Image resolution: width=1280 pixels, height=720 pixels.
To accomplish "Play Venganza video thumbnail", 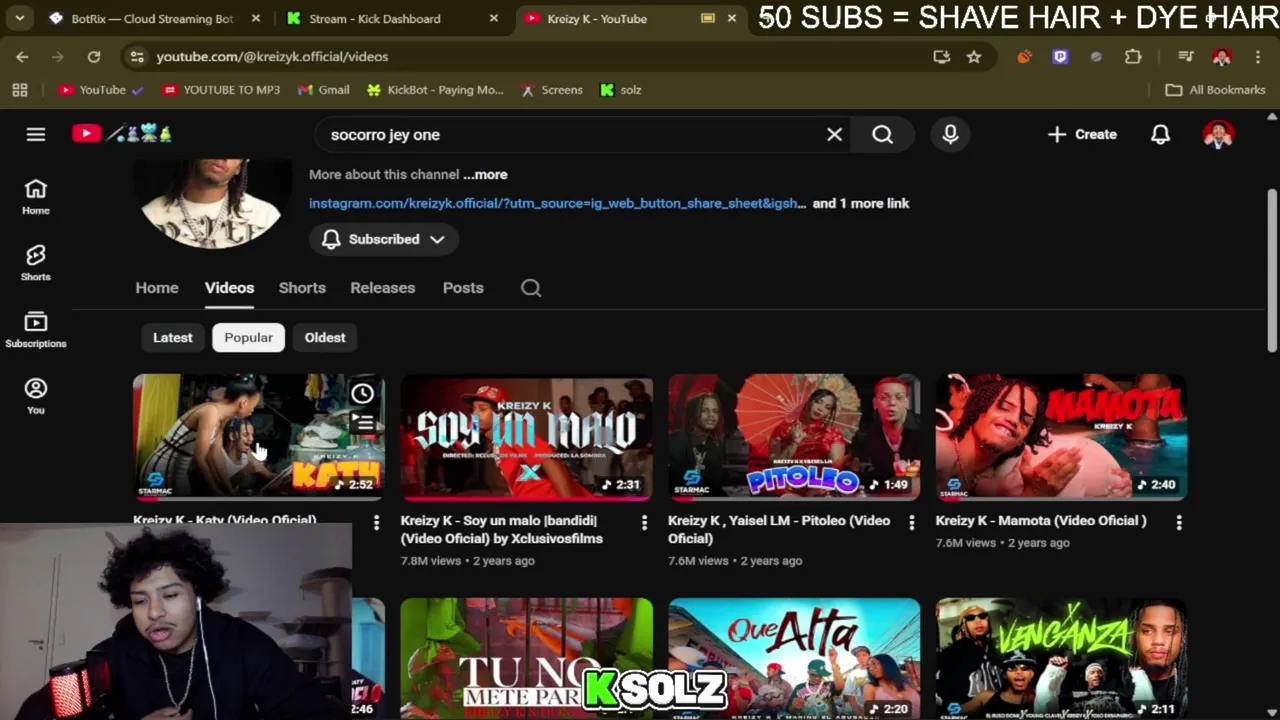I will [1061, 658].
